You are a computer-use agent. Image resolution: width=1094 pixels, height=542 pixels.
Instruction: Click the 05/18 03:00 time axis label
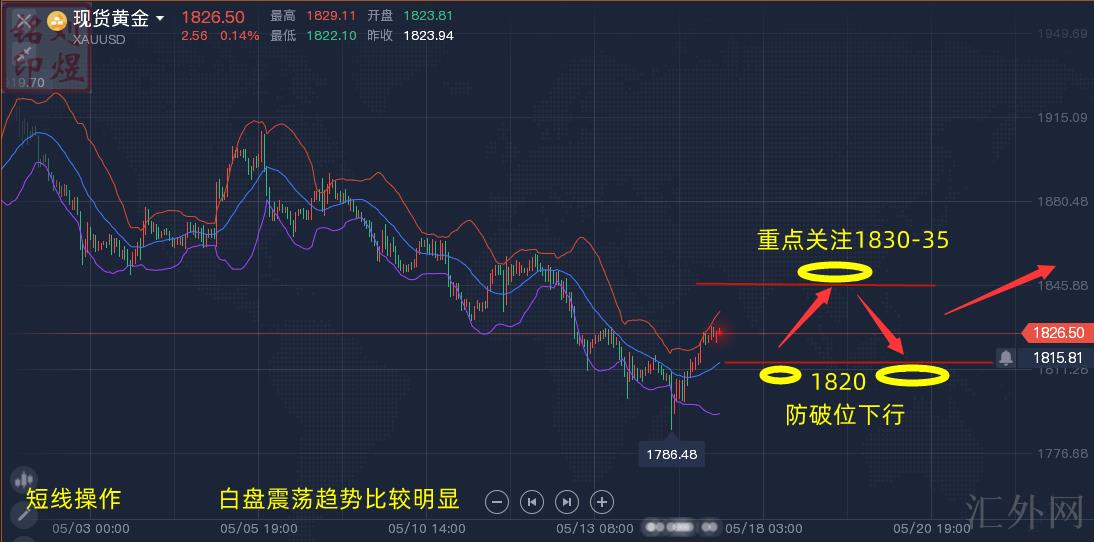tap(763, 528)
